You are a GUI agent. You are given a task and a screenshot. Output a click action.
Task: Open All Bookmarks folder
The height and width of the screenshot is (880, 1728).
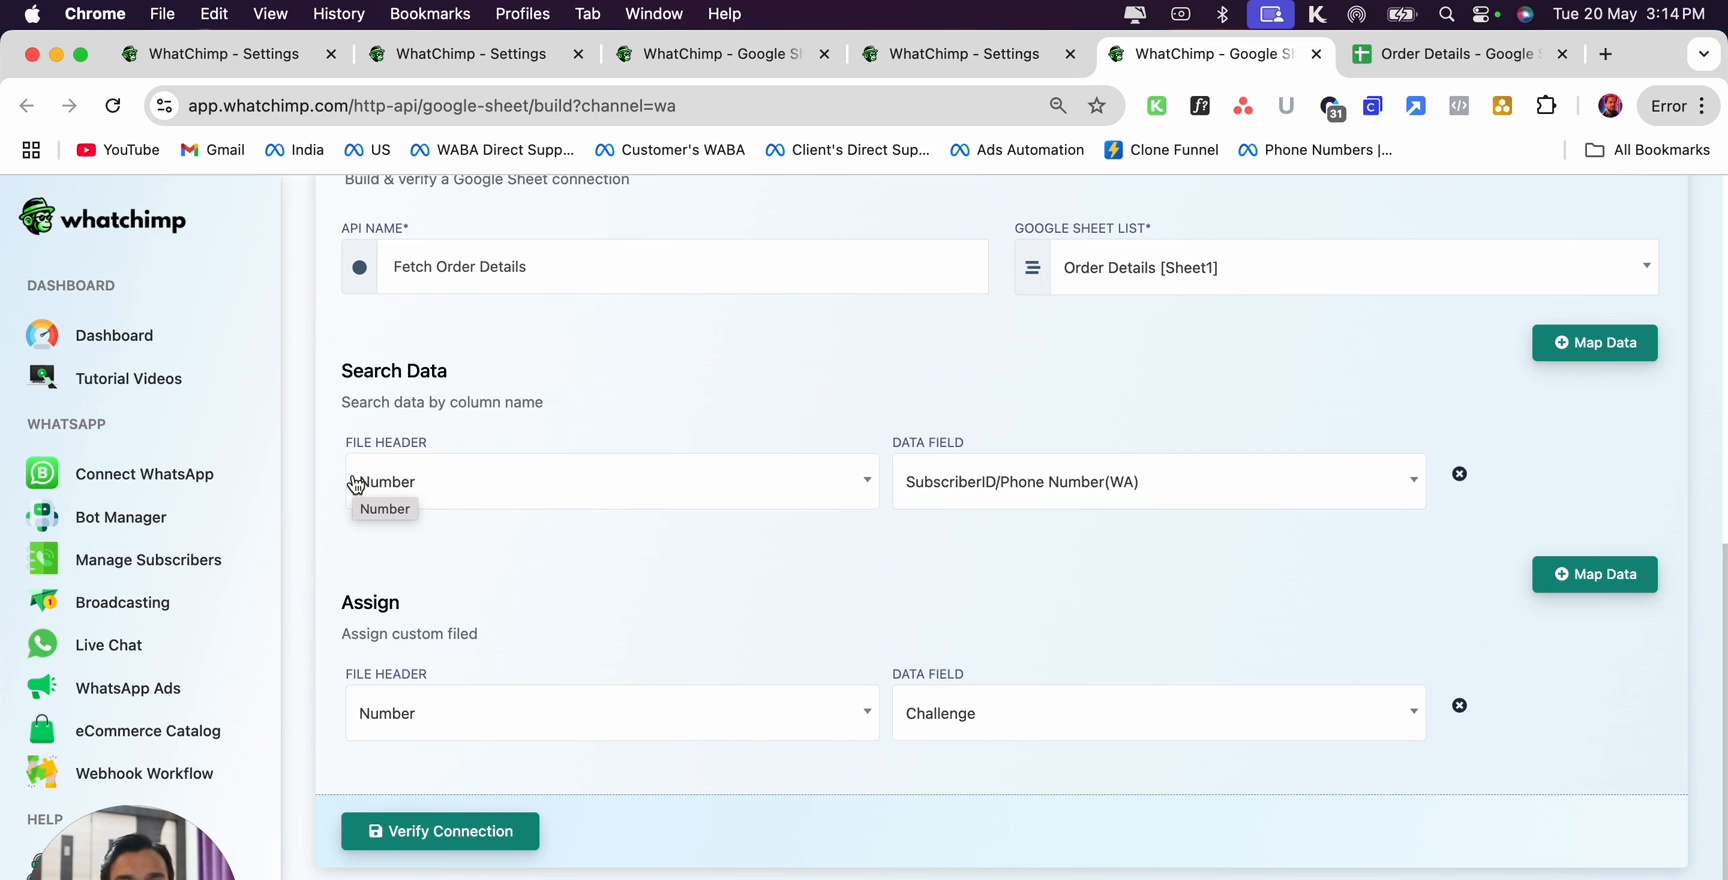point(1648,150)
